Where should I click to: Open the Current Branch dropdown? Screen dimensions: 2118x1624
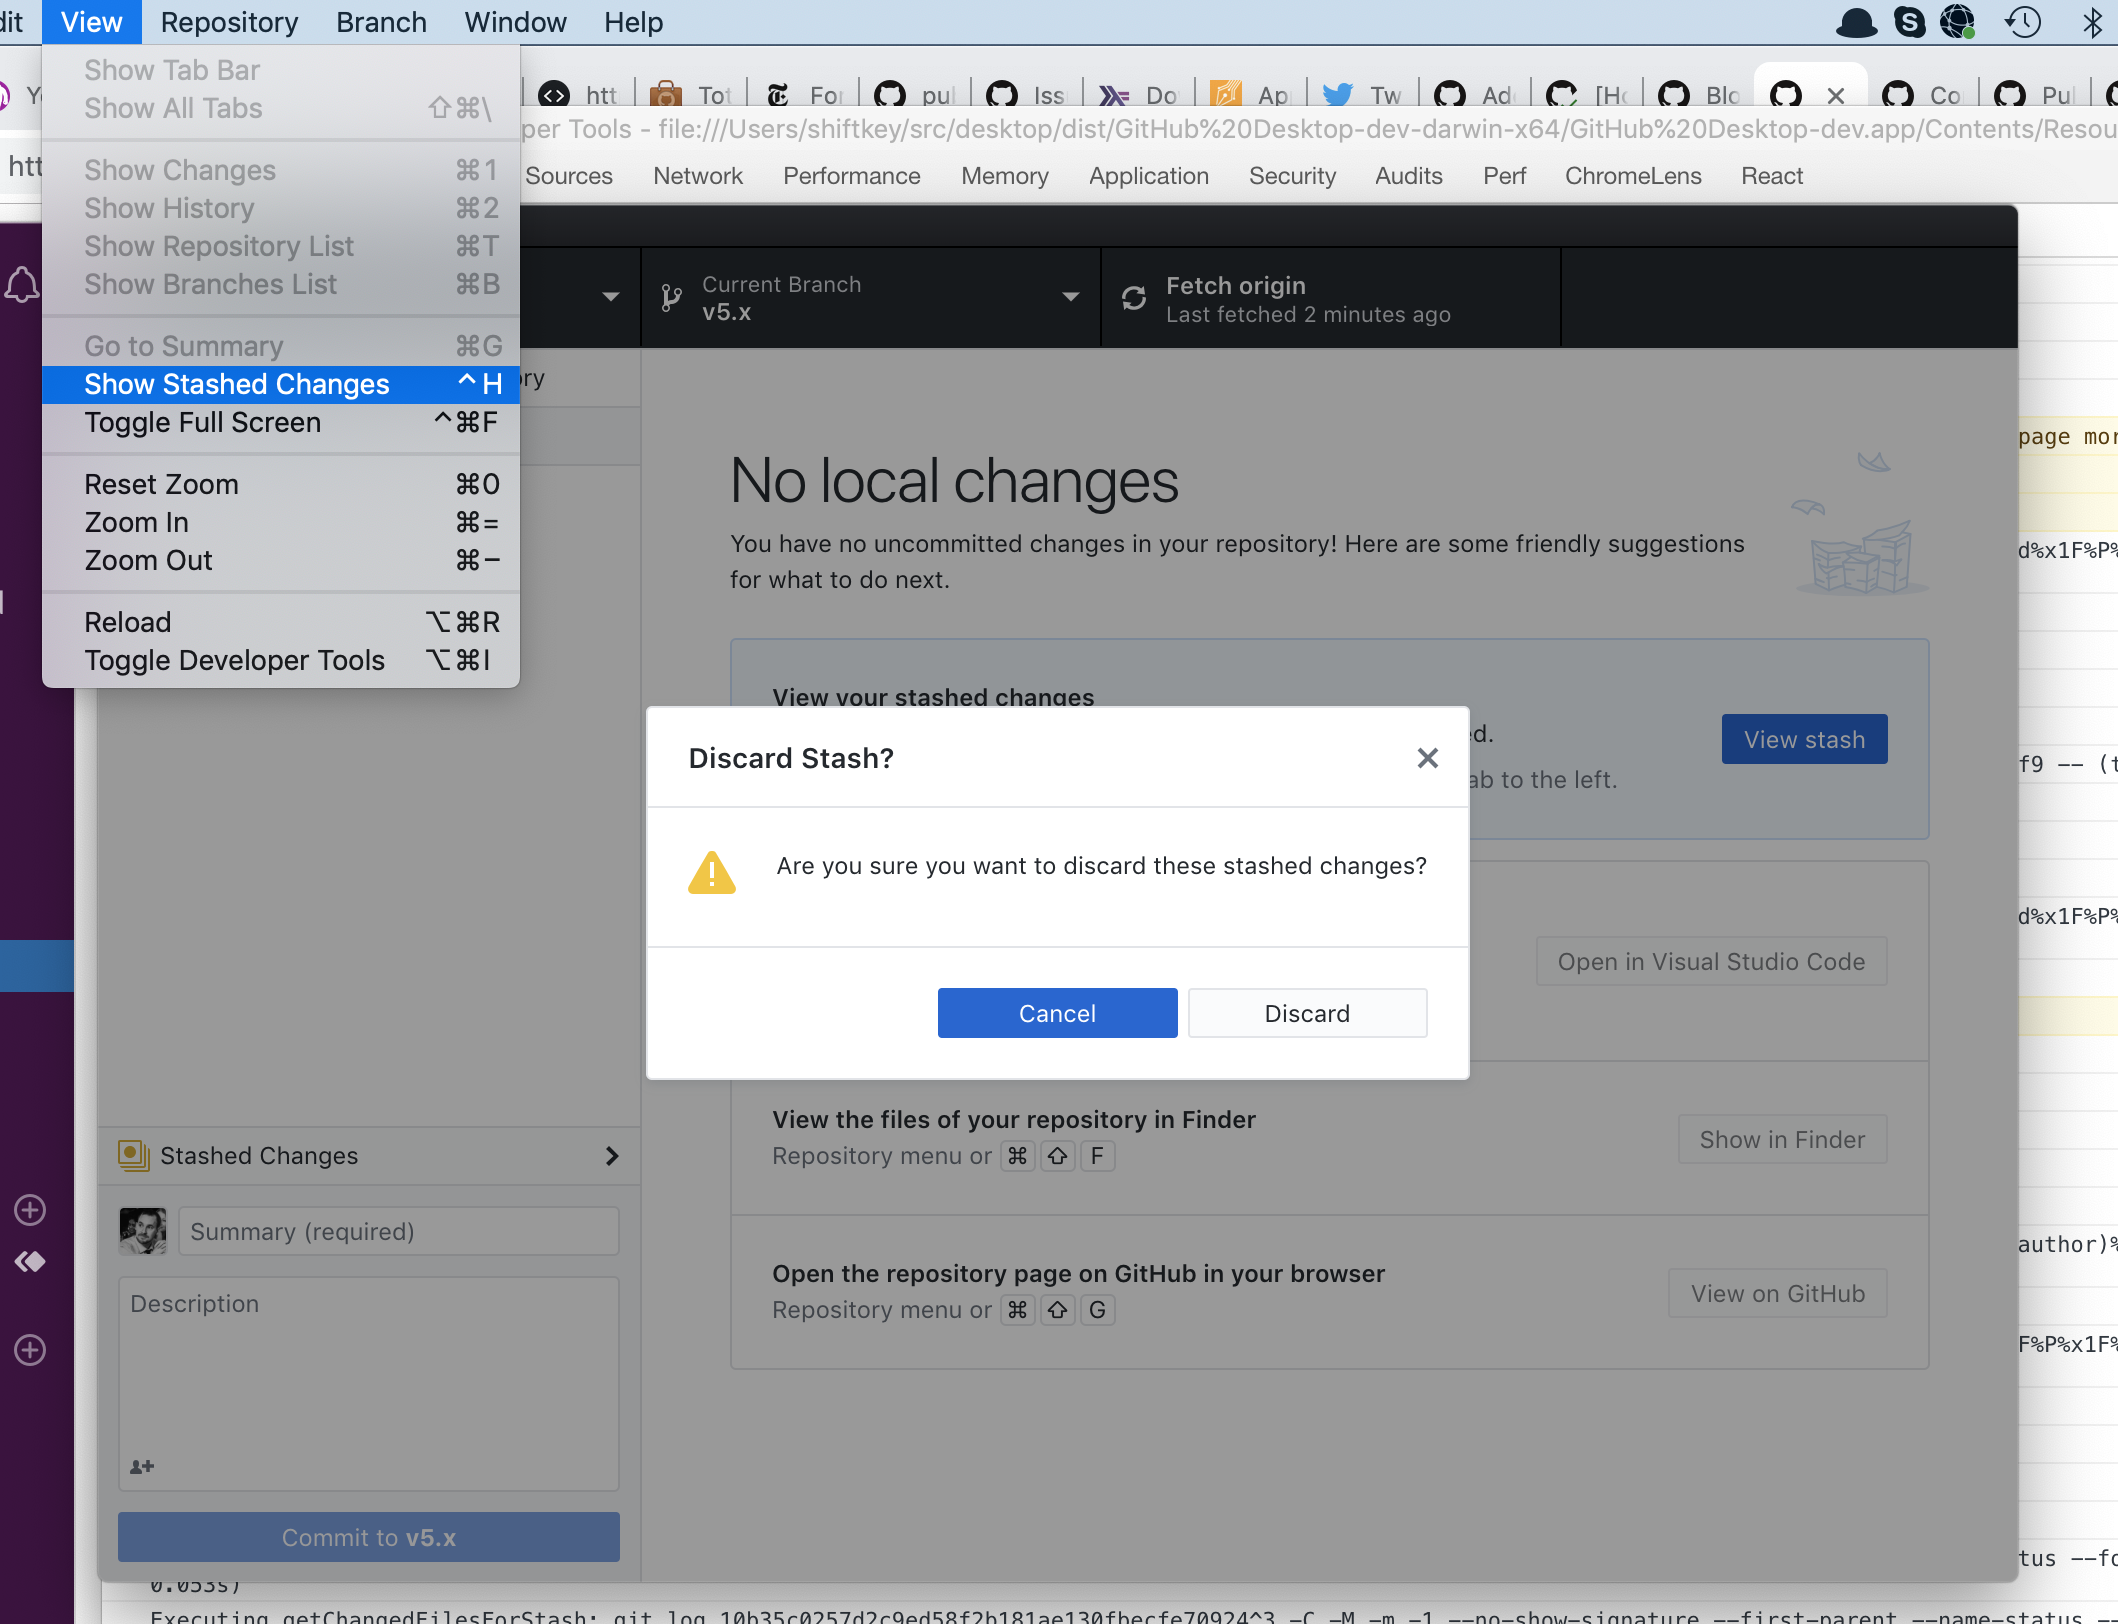pos(1070,297)
